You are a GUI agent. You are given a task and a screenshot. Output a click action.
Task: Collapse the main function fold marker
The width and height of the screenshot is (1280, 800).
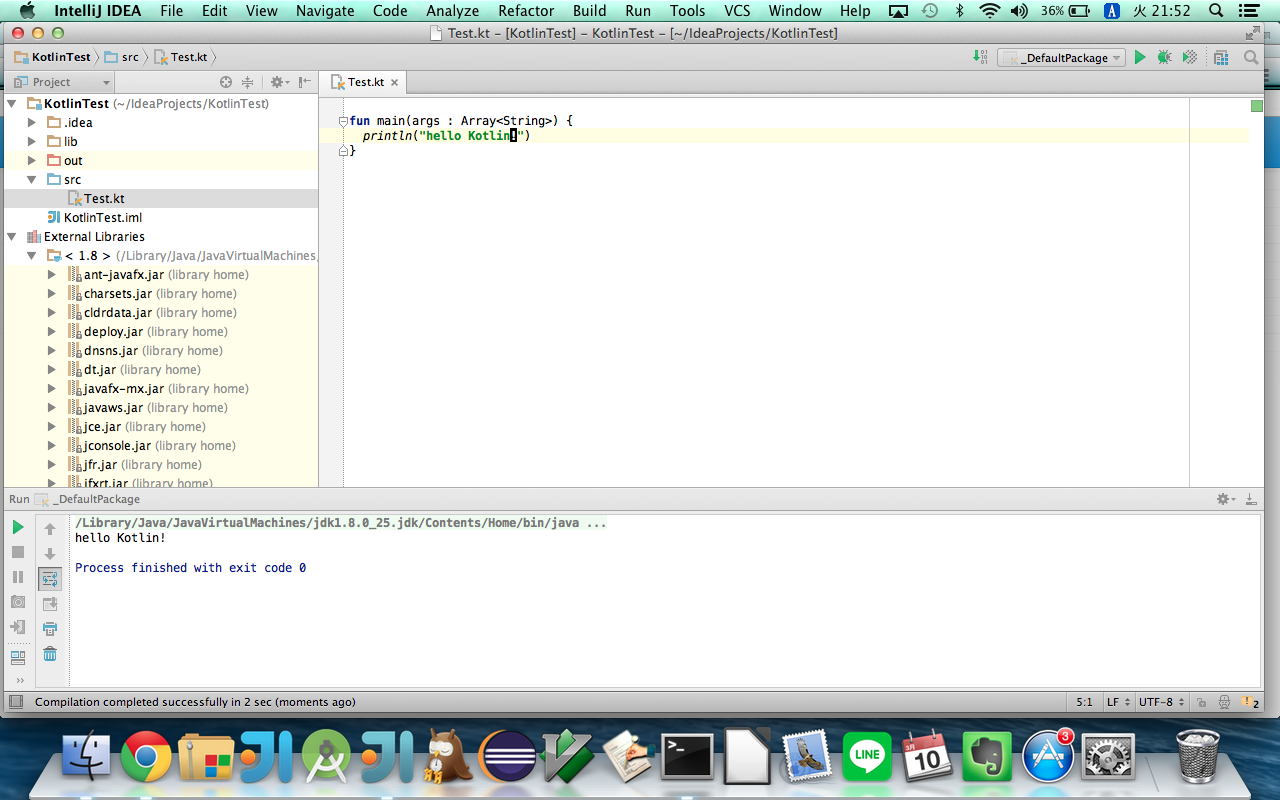pos(343,121)
